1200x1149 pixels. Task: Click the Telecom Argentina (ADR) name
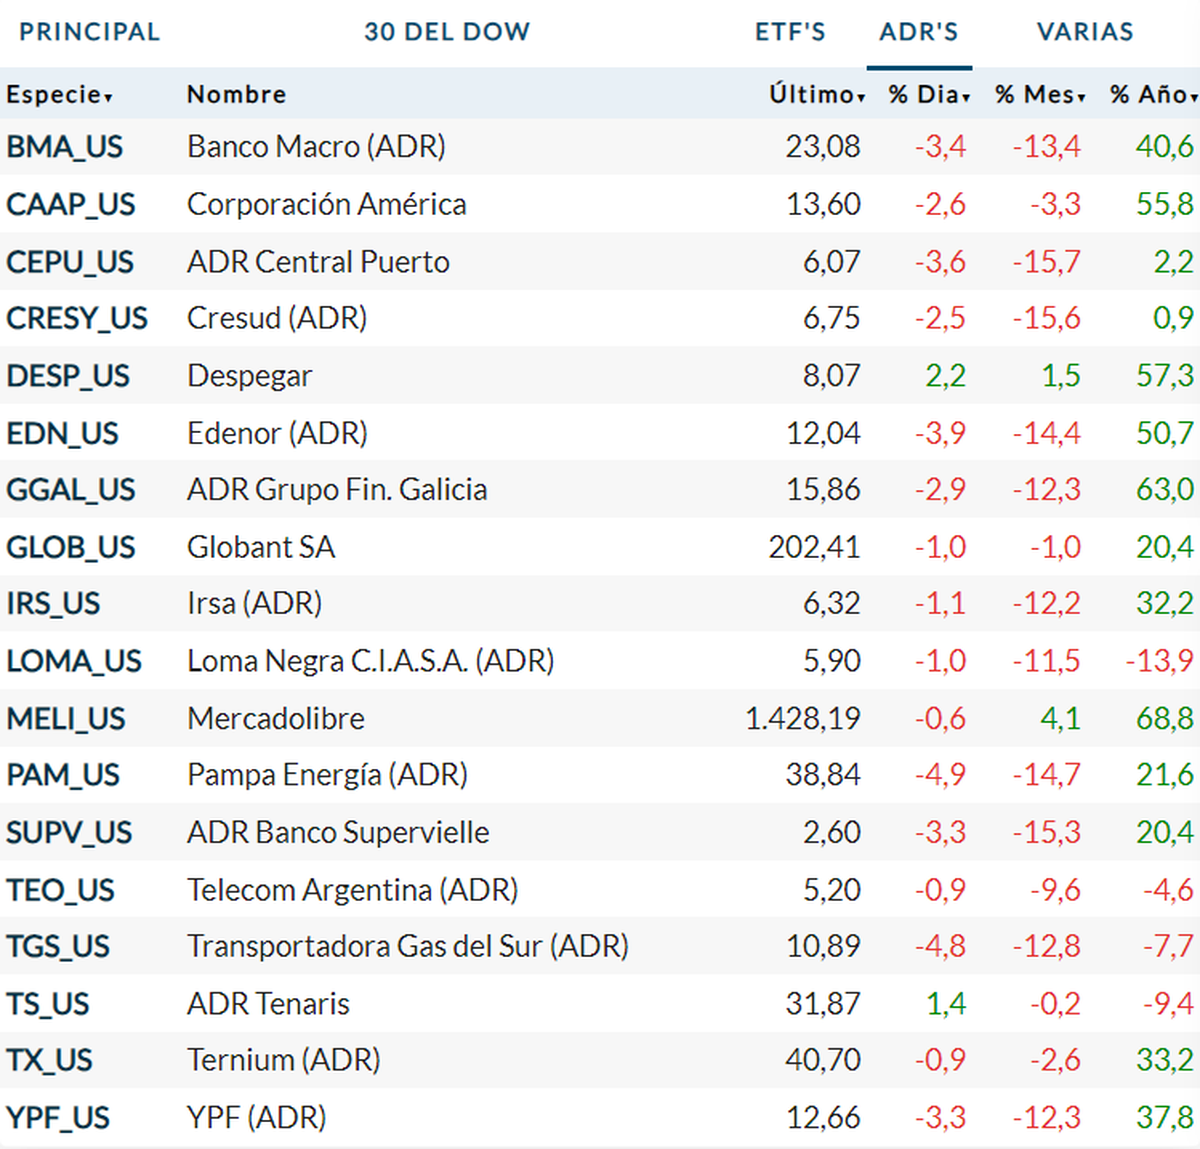pyautogui.click(x=352, y=890)
